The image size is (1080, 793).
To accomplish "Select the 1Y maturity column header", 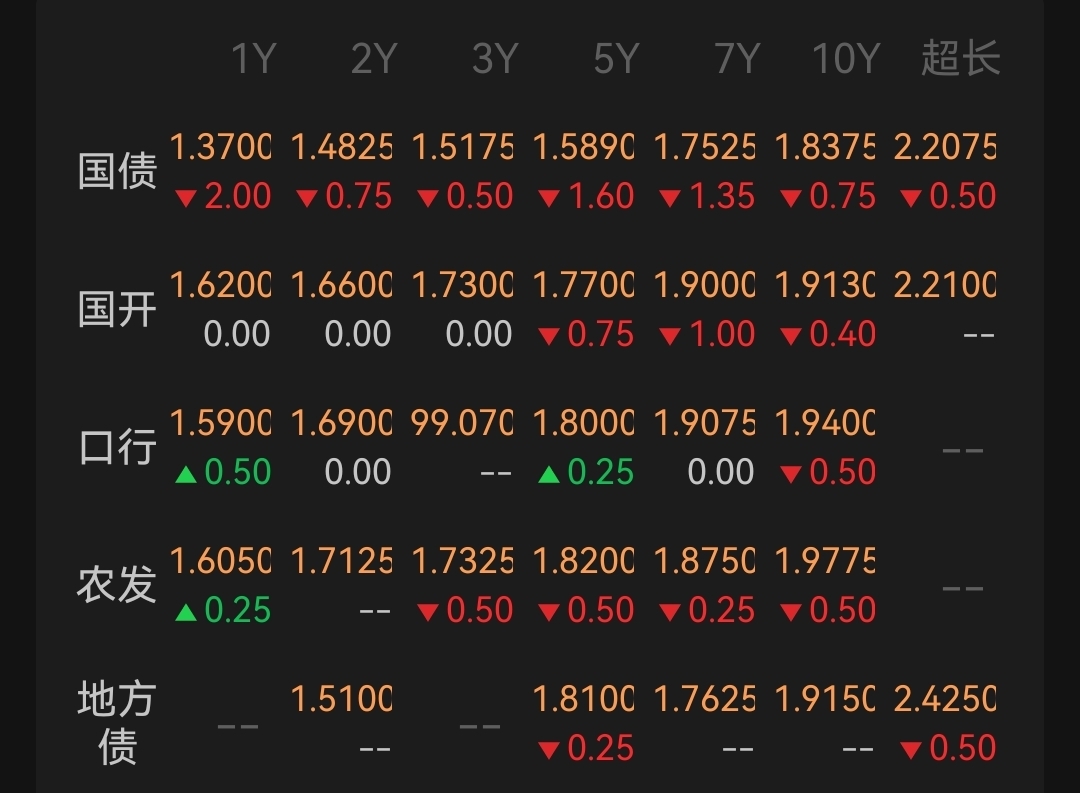I will [252, 60].
